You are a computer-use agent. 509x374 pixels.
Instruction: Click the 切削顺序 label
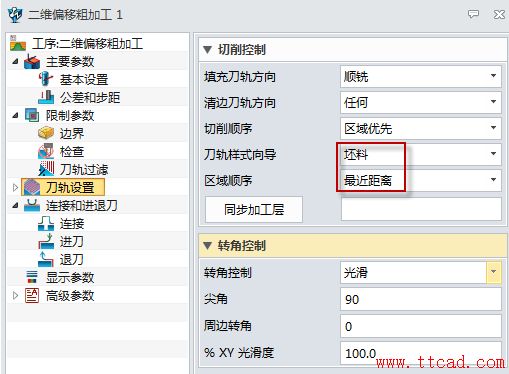click(x=228, y=129)
